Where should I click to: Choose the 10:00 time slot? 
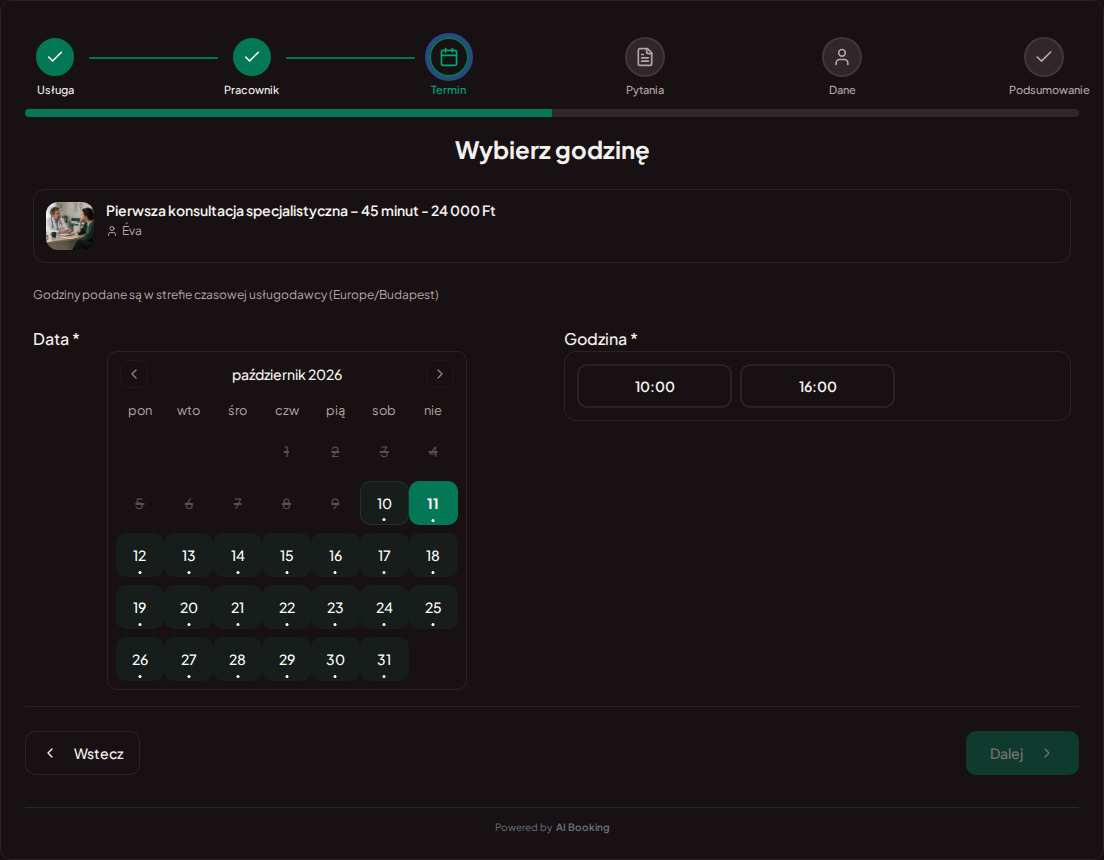pyautogui.click(x=654, y=386)
